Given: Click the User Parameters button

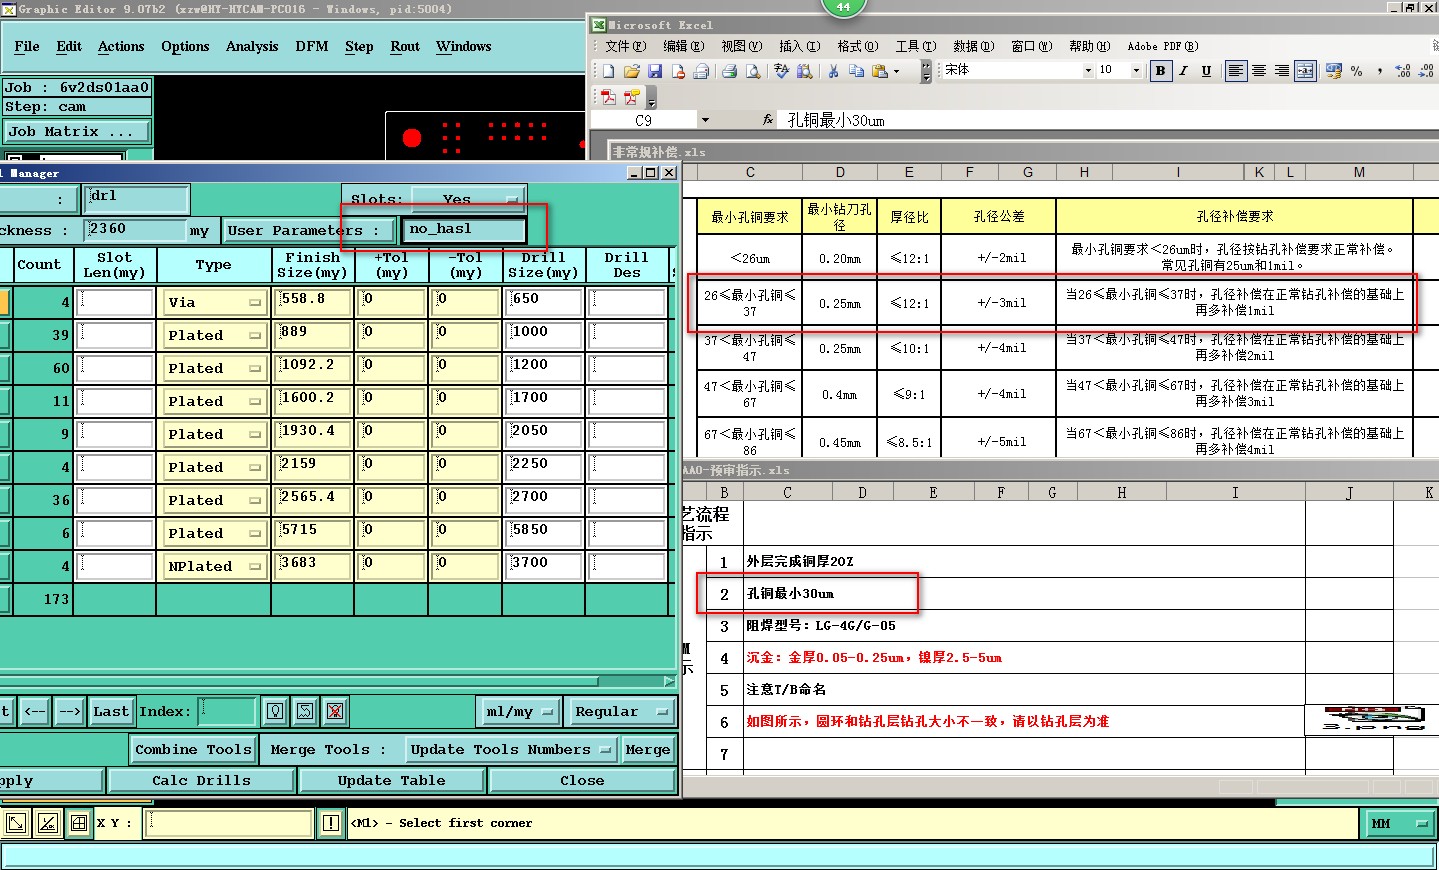Looking at the screenshot, I should (x=309, y=231).
